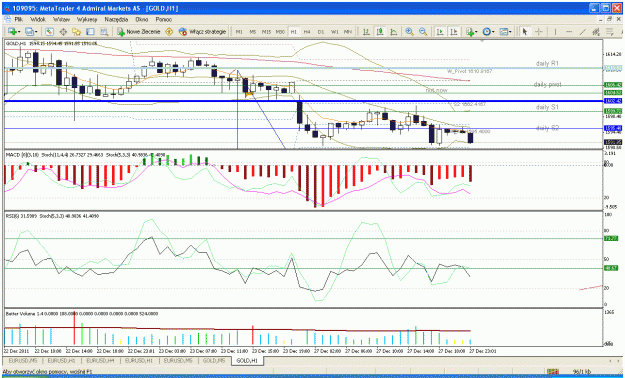
Task: Expand the periods dropdown arrow
Action: click(493, 32)
